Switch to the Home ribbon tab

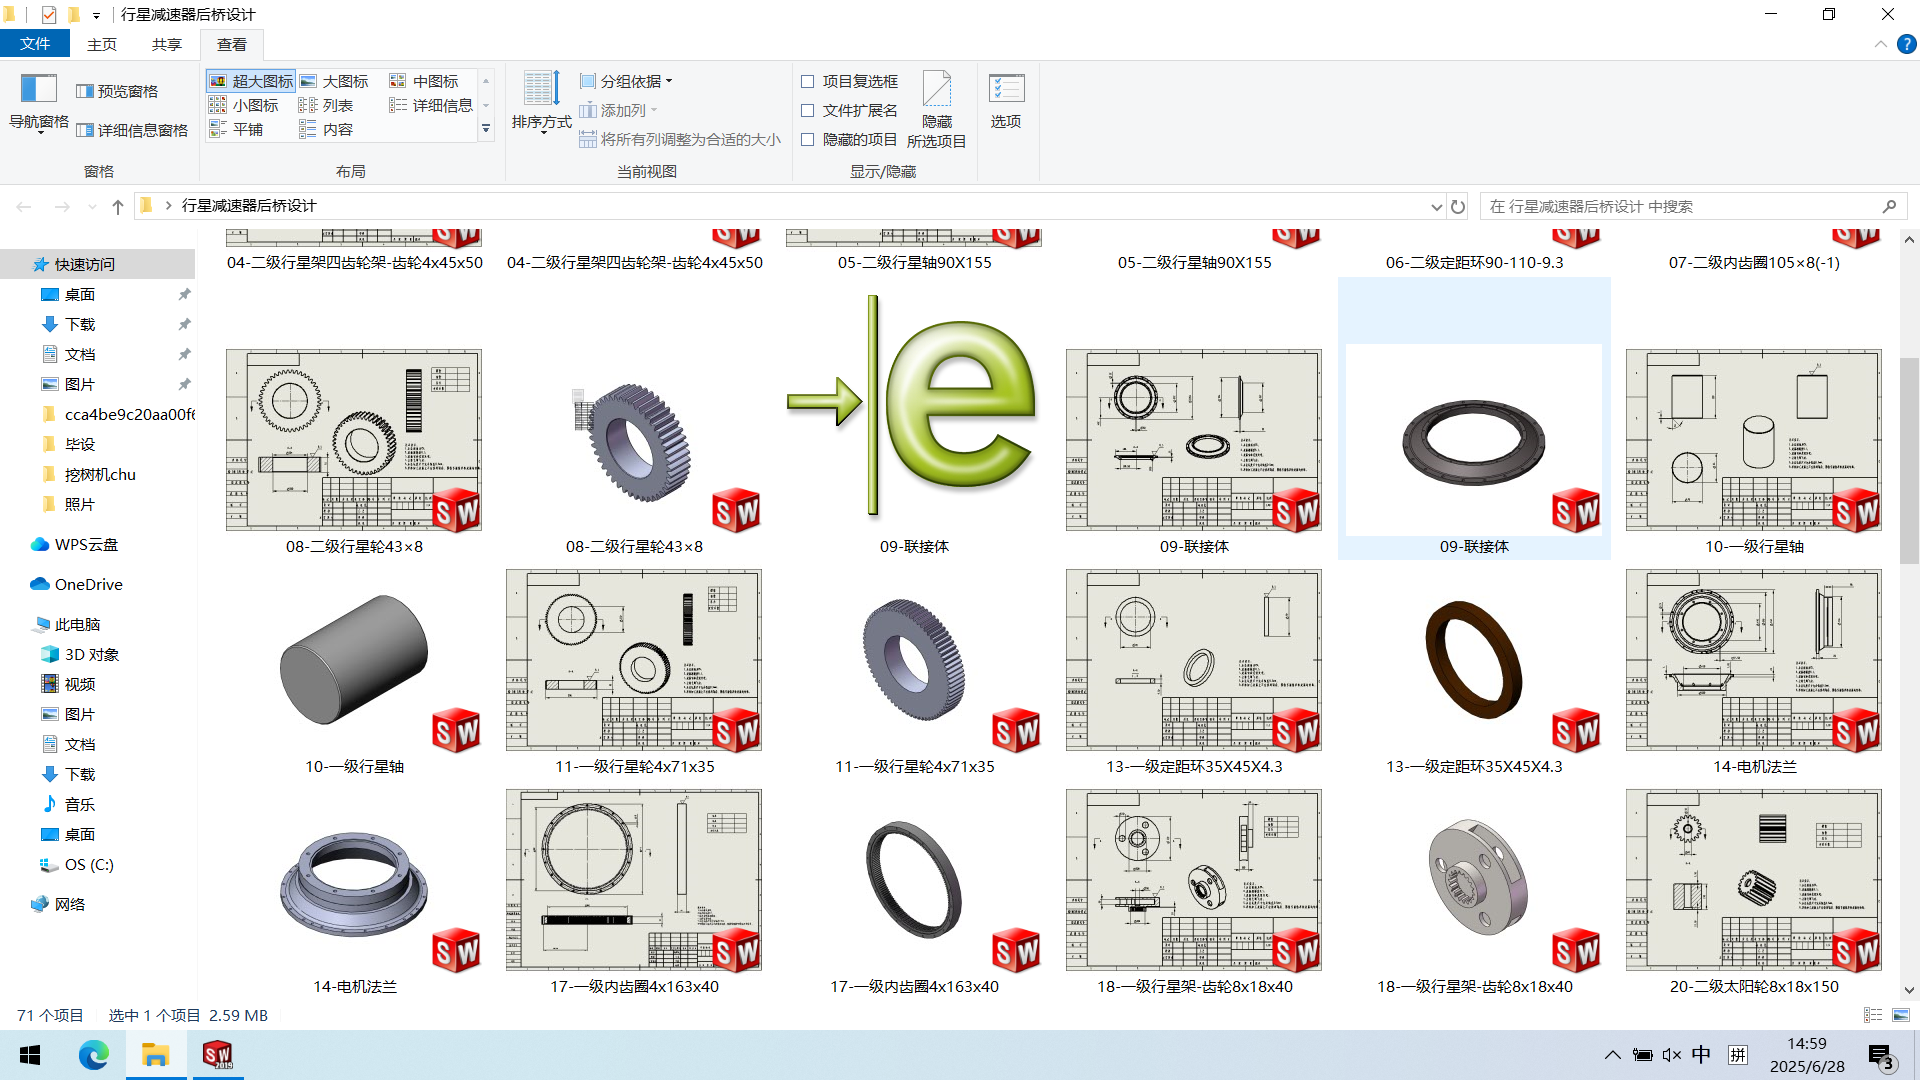102,44
